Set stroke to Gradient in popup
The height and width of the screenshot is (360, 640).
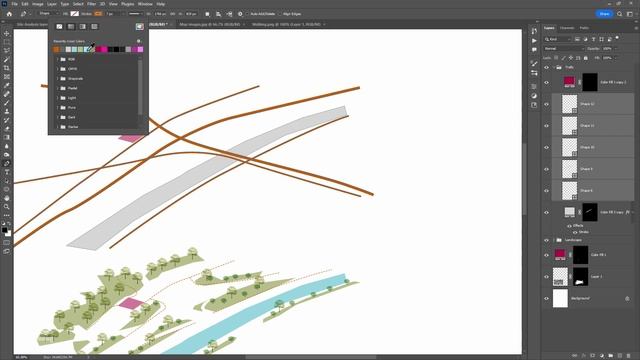pyautogui.click(x=83, y=27)
